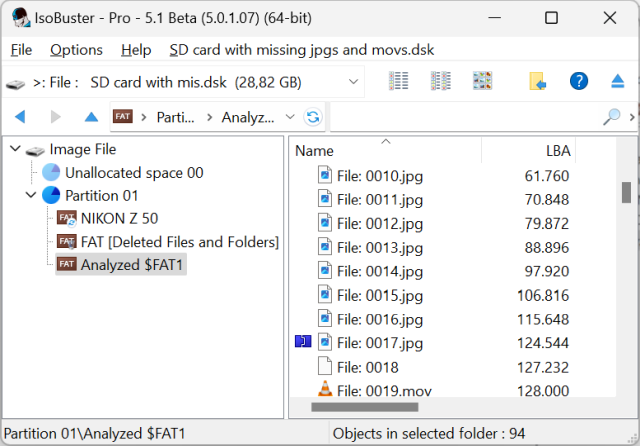Select Partition 01 in the tree

coord(102,195)
